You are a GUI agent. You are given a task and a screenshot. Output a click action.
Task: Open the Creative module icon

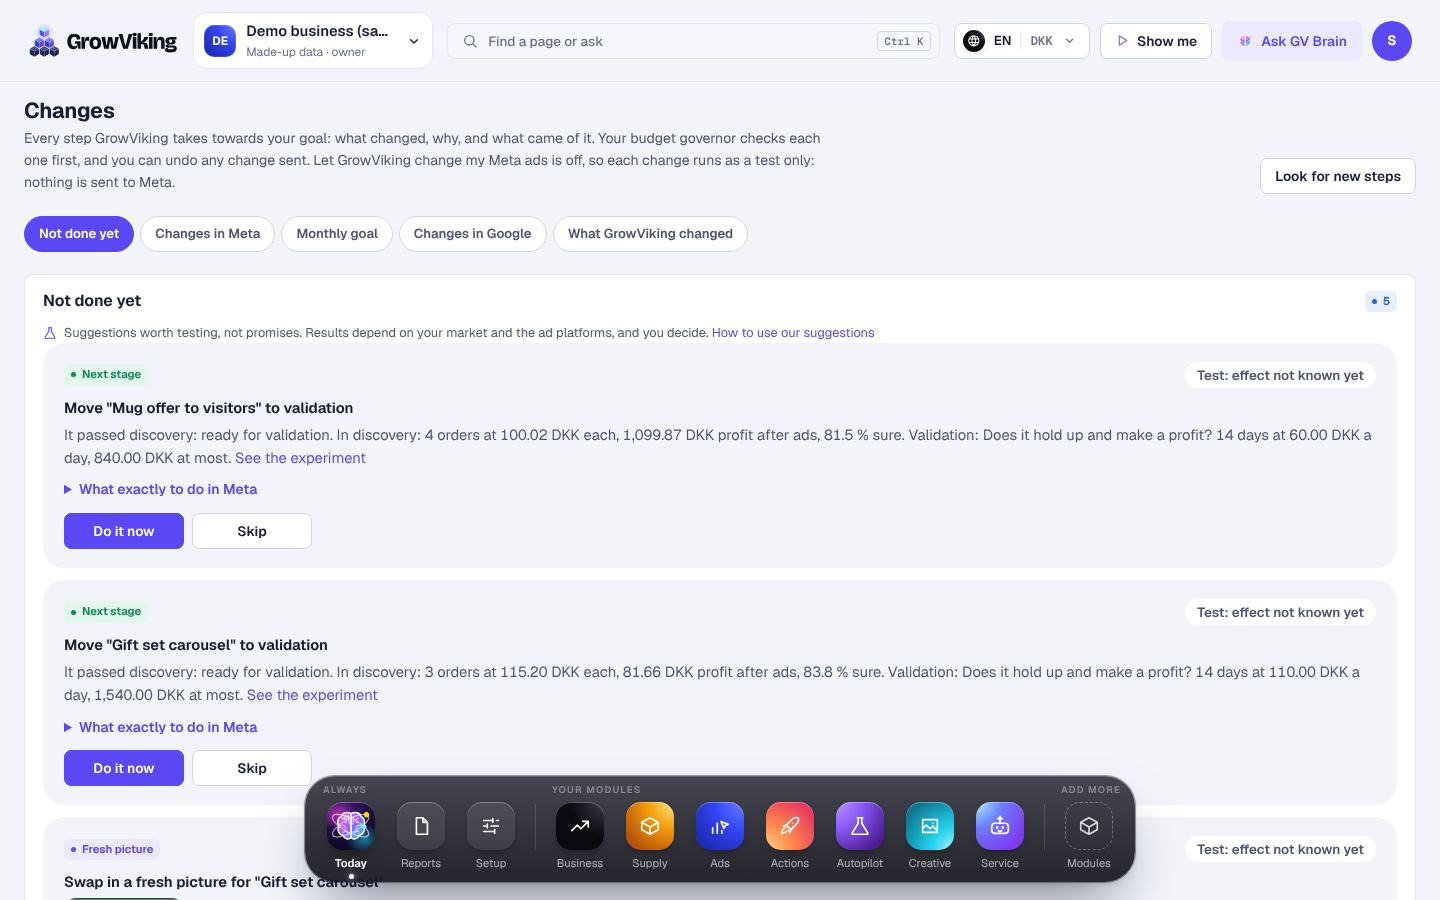(x=930, y=826)
